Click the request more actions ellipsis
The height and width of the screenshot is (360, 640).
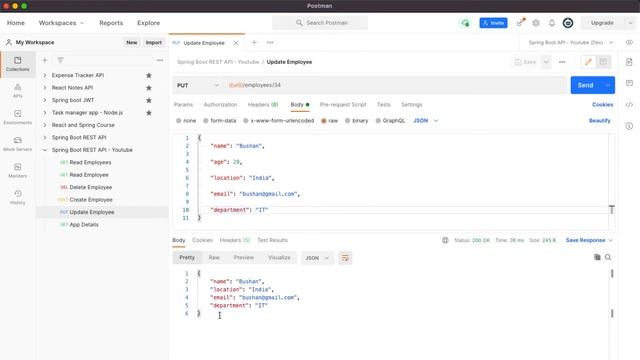(x=562, y=62)
